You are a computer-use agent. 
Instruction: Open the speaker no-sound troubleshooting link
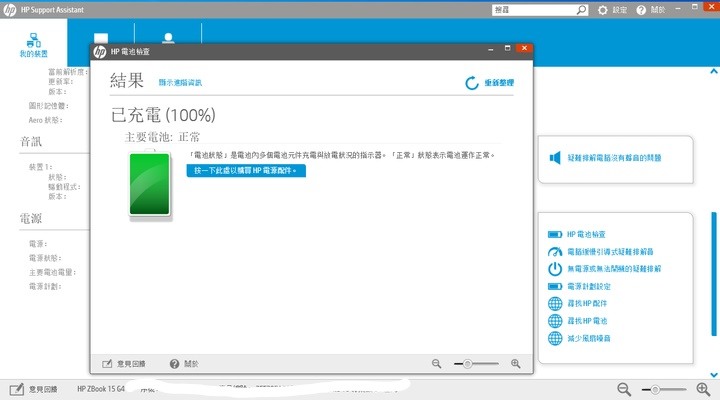606,158
